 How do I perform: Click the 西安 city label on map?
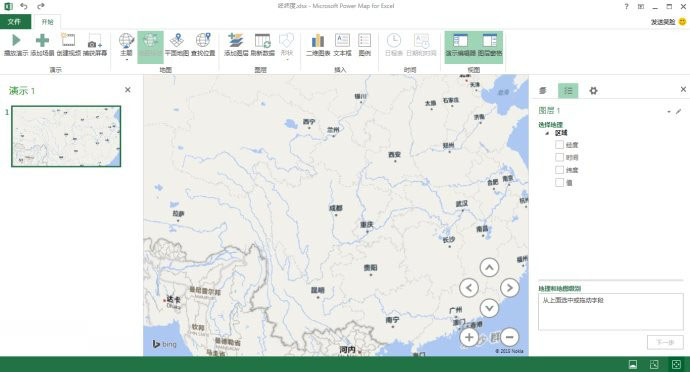(395, 155)
